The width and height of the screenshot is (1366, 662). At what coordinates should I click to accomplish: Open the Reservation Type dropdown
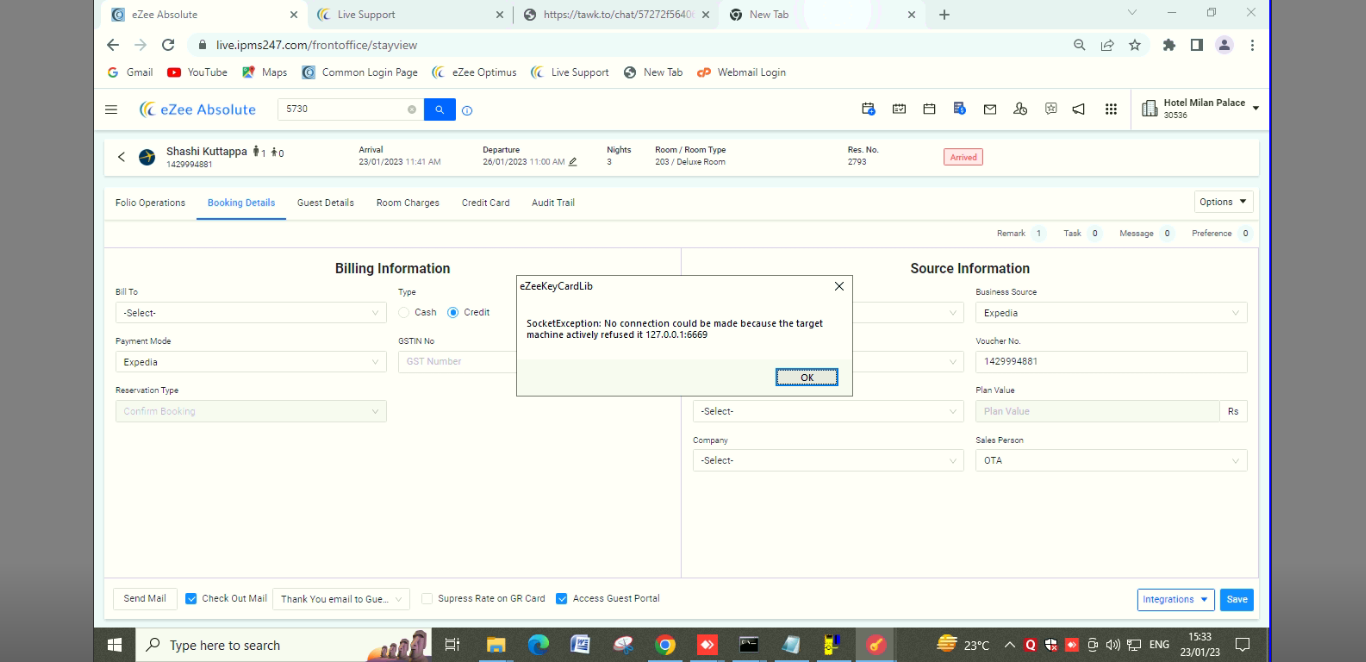251,411
